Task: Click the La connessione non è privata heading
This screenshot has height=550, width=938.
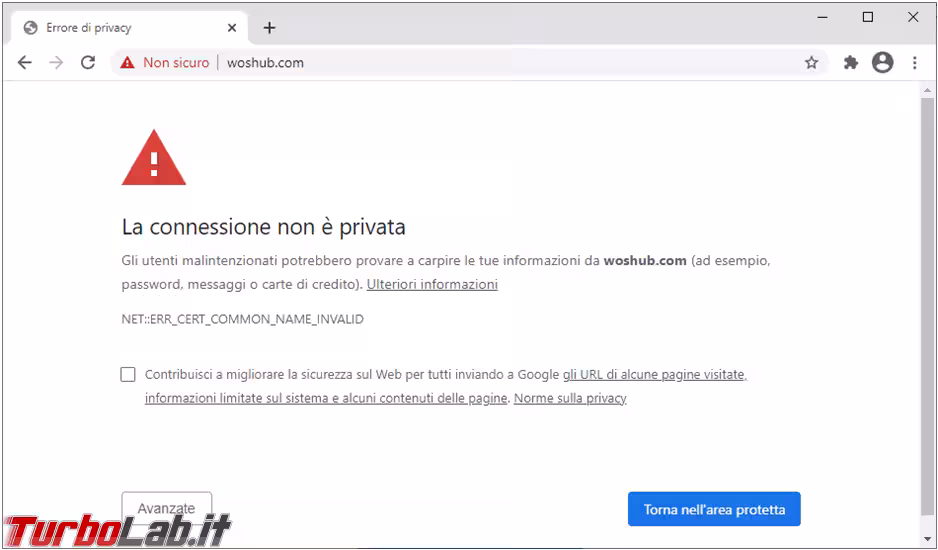Action: click(264, 227)
